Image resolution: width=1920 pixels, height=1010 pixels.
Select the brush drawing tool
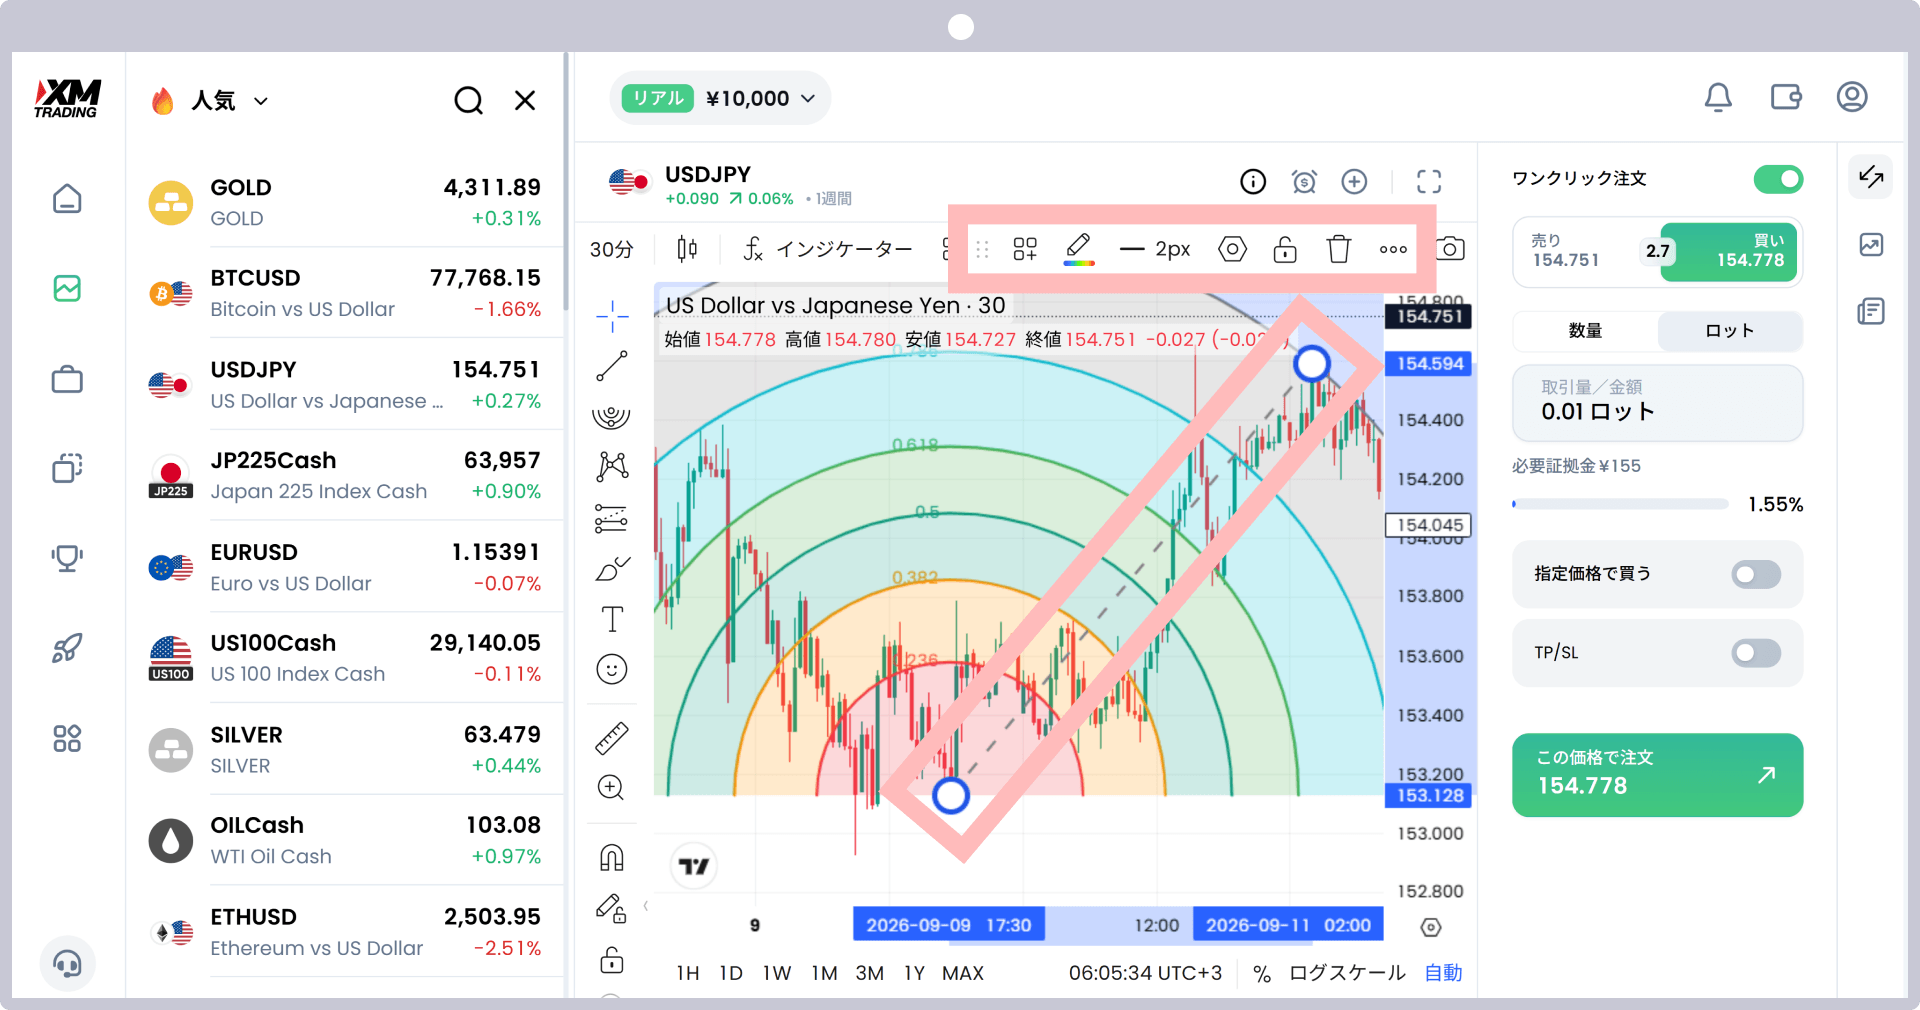tap(612, 569)
